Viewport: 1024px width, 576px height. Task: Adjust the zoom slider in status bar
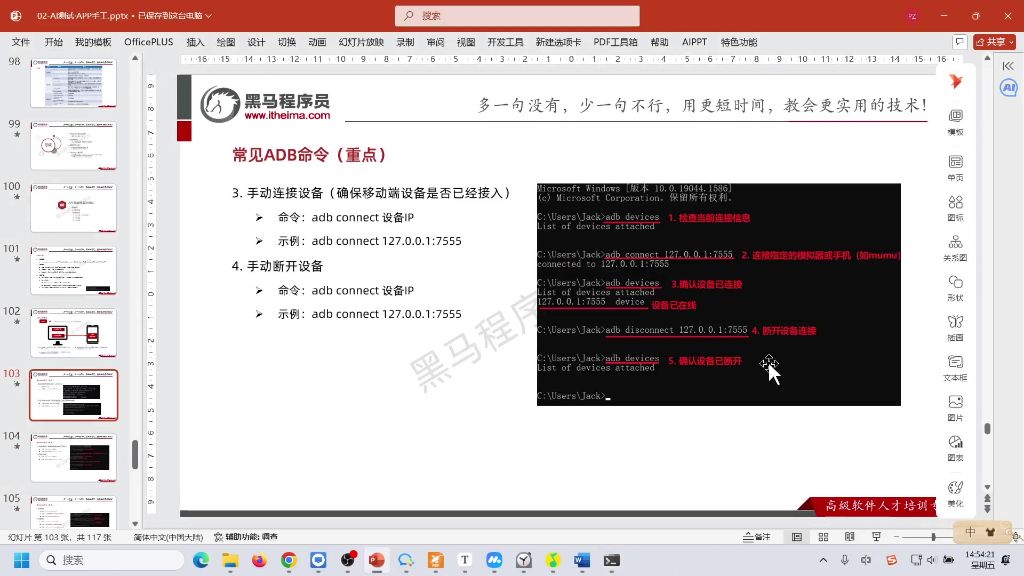(x=933, y=537)
